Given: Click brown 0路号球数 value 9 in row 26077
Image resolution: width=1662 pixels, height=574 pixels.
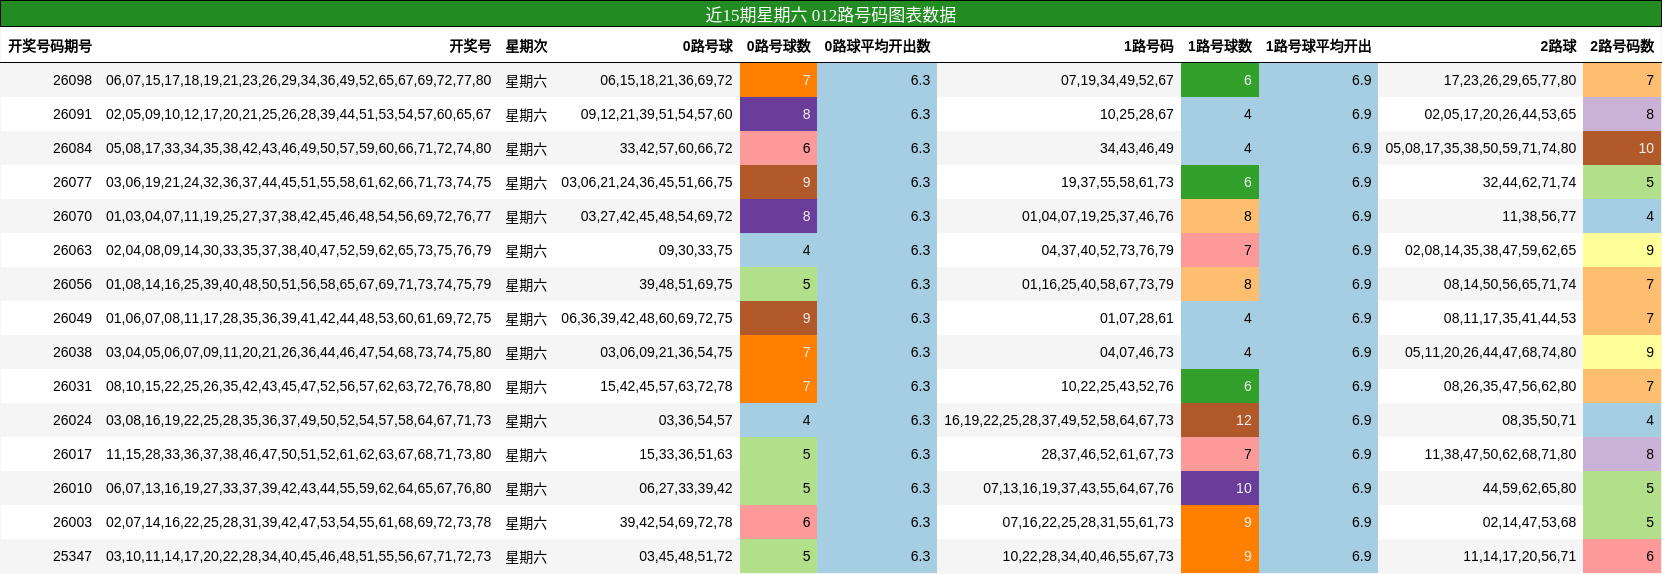Looking at the screenshot, I should point(778,182).
